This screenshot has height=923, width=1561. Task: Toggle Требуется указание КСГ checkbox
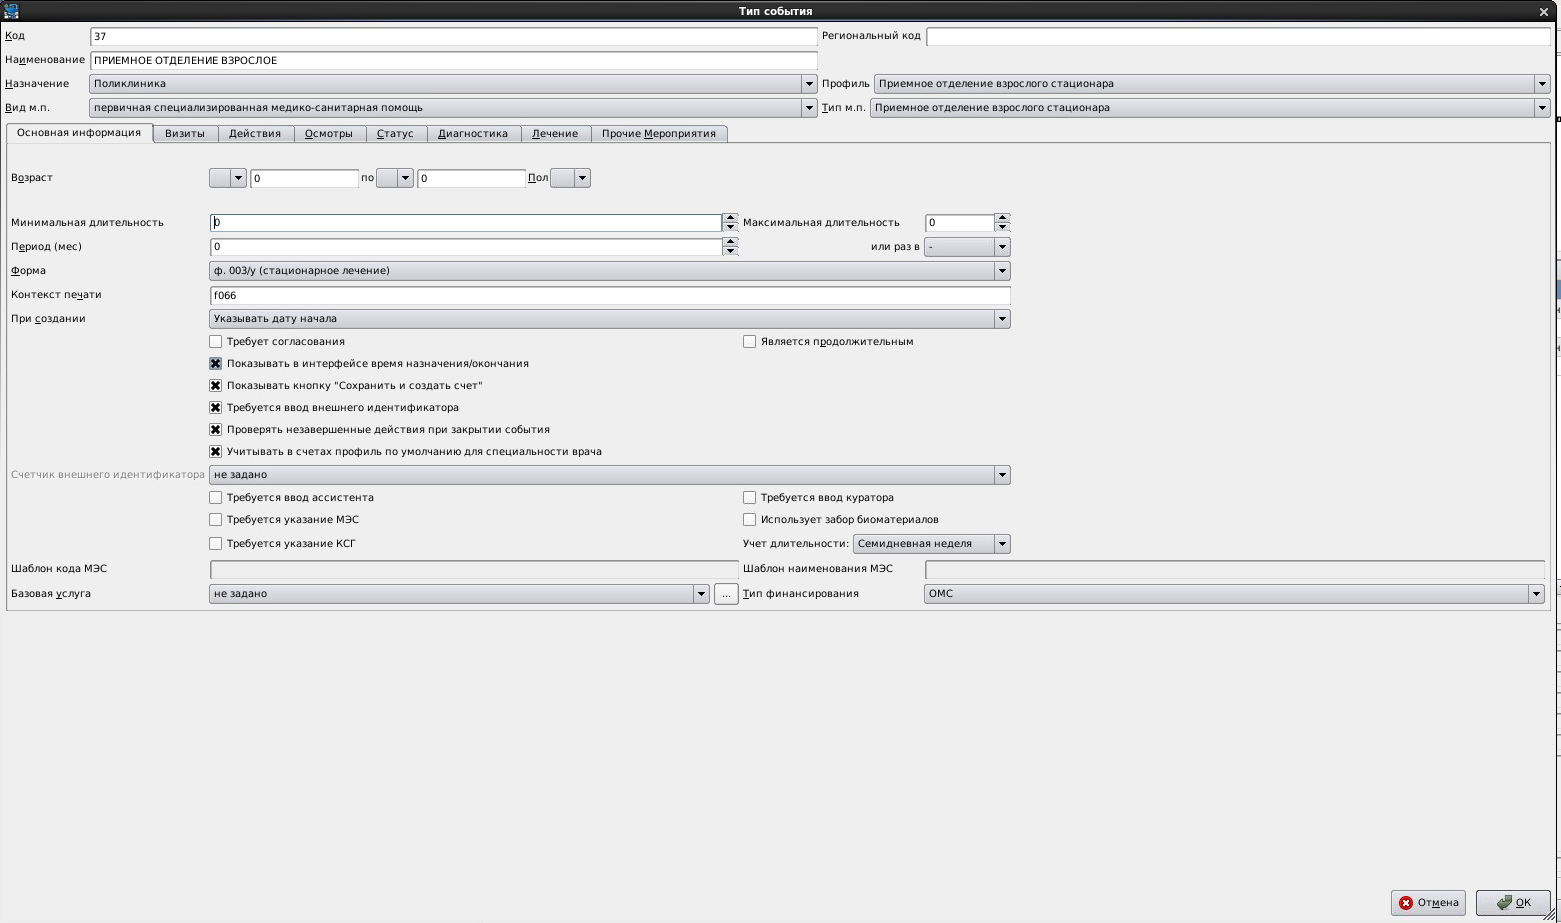(x=216, y=544)
